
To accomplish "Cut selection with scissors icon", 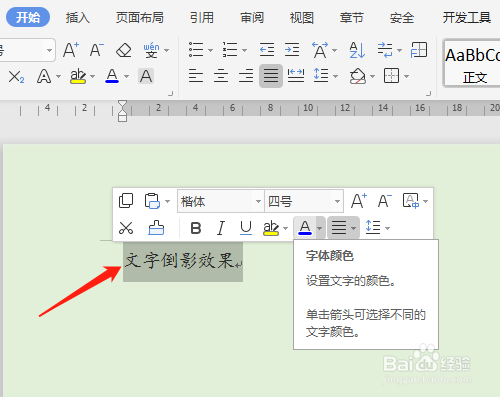I will click(126, 228).
